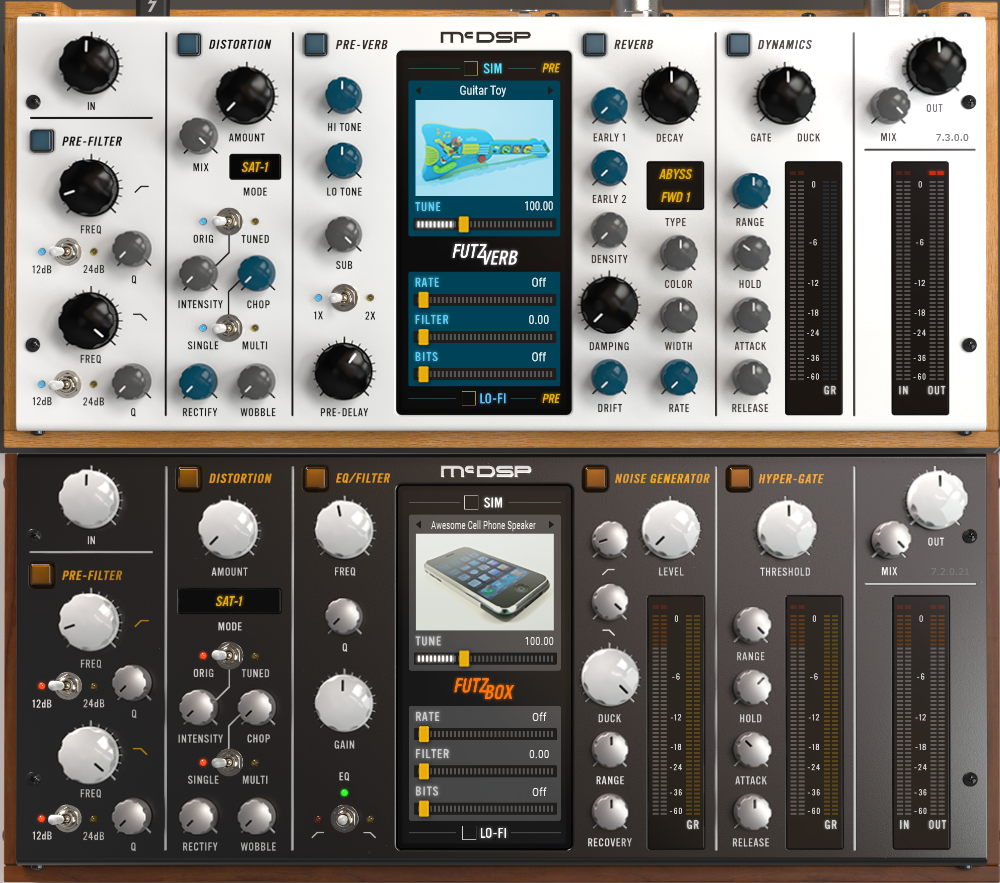Toggle FutzVerb Dynamics enable button

point(739,45)
